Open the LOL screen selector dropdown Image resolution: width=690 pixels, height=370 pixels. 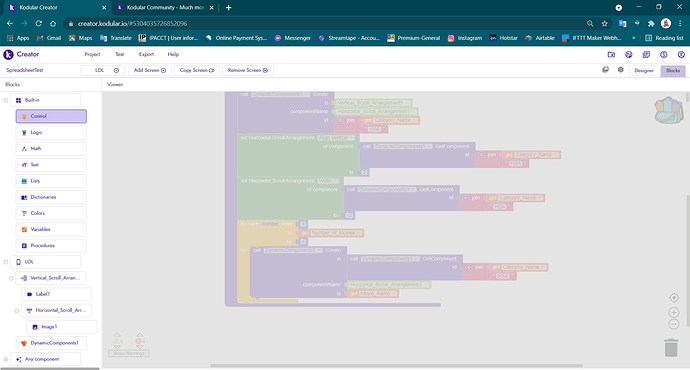pos(103,70)
